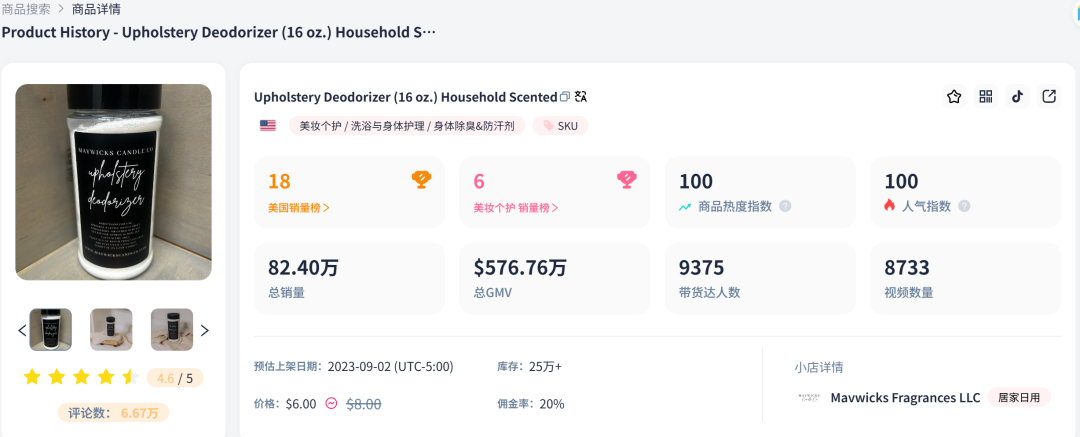Open the QR code icon
This screenshot has height=437, width=1080.
[x=986, y=97]
